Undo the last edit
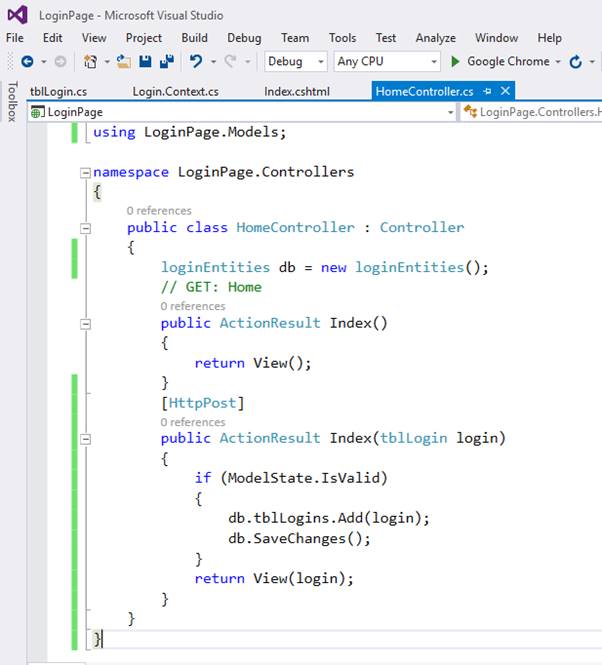The height and width of the screenshot is (665, 602). [196, 62]
